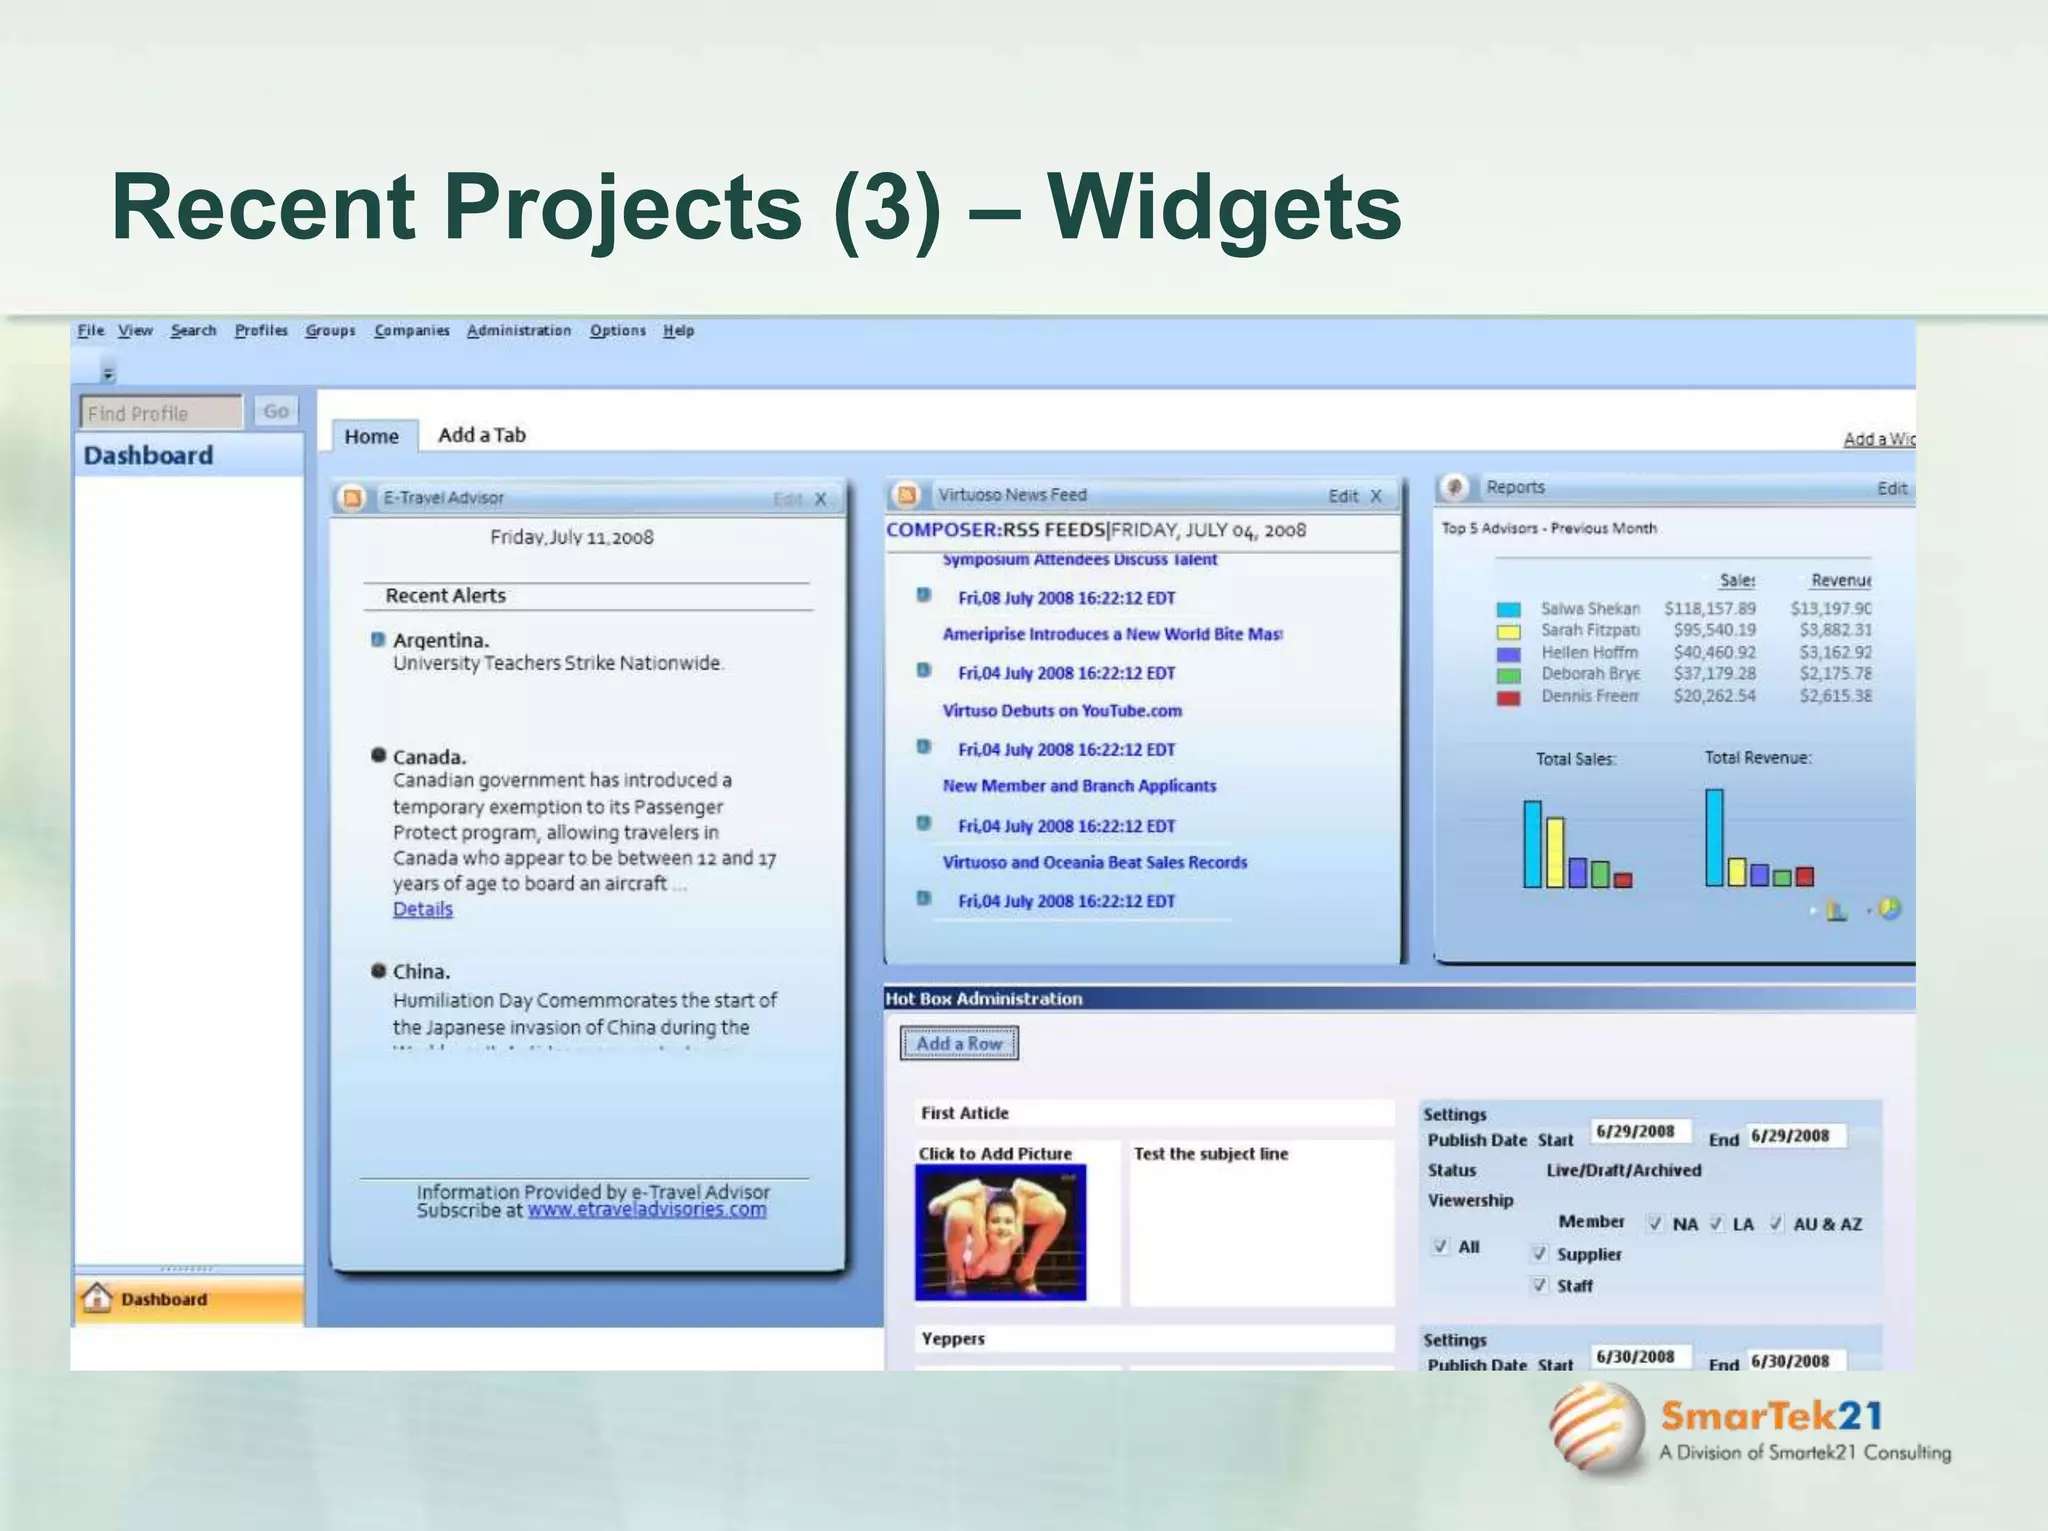
Task: Switch to pie chart view in Reports
Action: [1889, 908]
